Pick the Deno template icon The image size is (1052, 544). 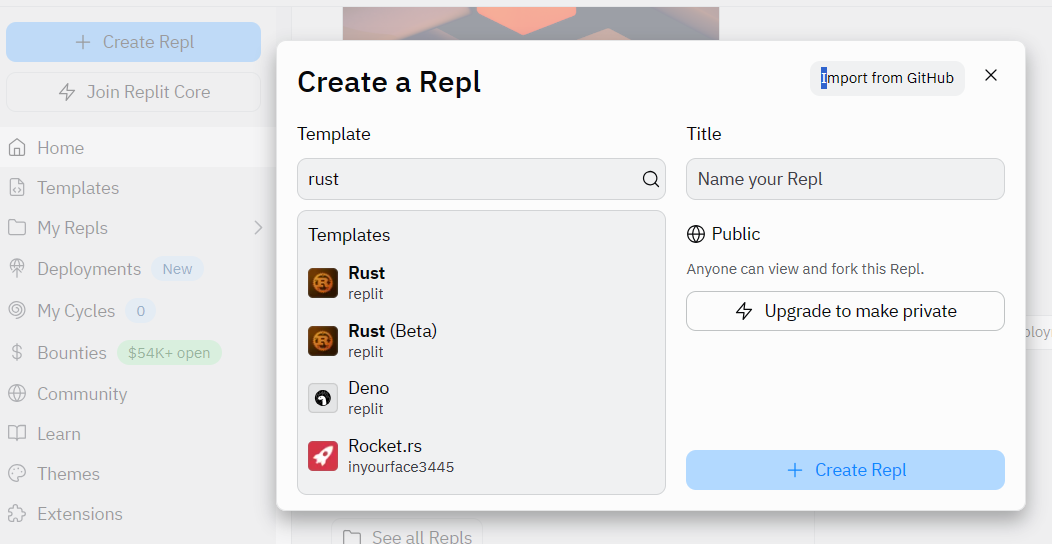(x=323, y=398)
